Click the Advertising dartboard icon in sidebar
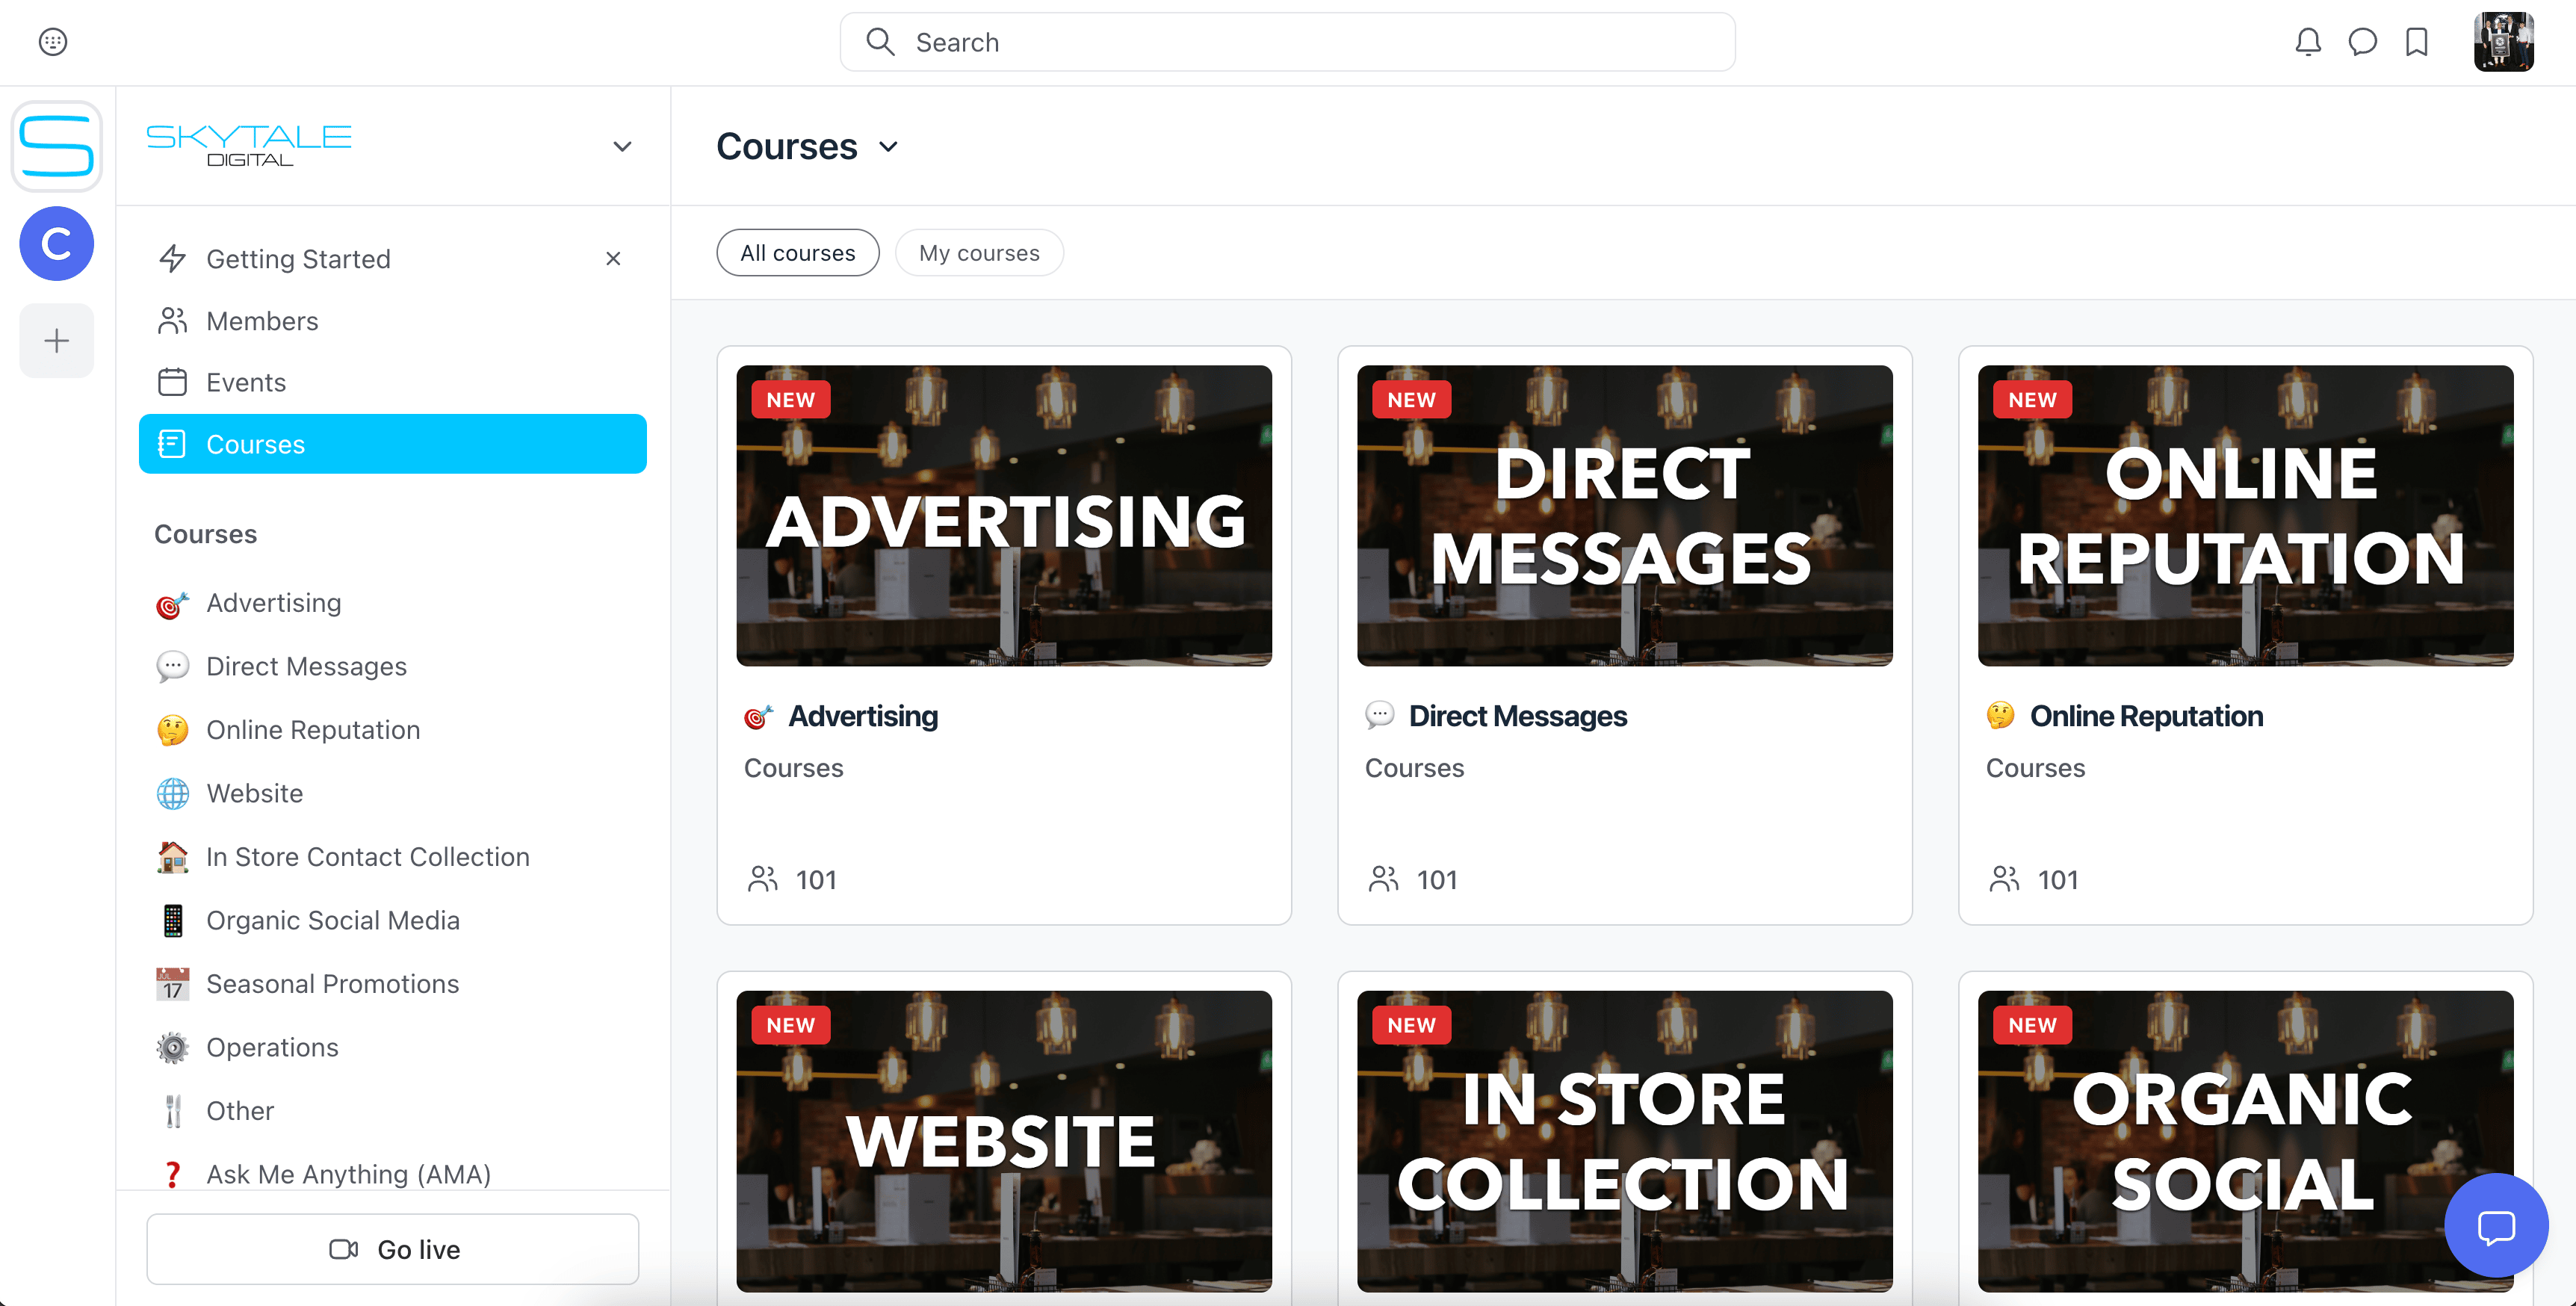2576x1306 pixels. [172, 604]
